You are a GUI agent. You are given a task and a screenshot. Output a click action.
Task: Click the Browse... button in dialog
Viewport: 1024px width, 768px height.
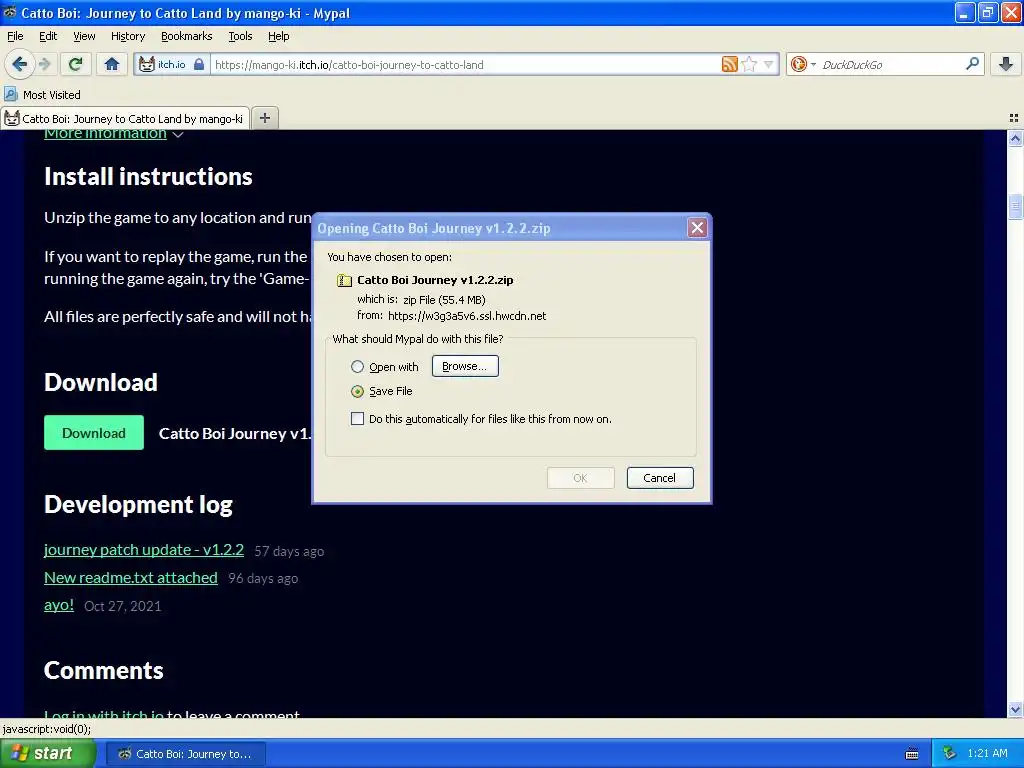[x=465, y=366]
